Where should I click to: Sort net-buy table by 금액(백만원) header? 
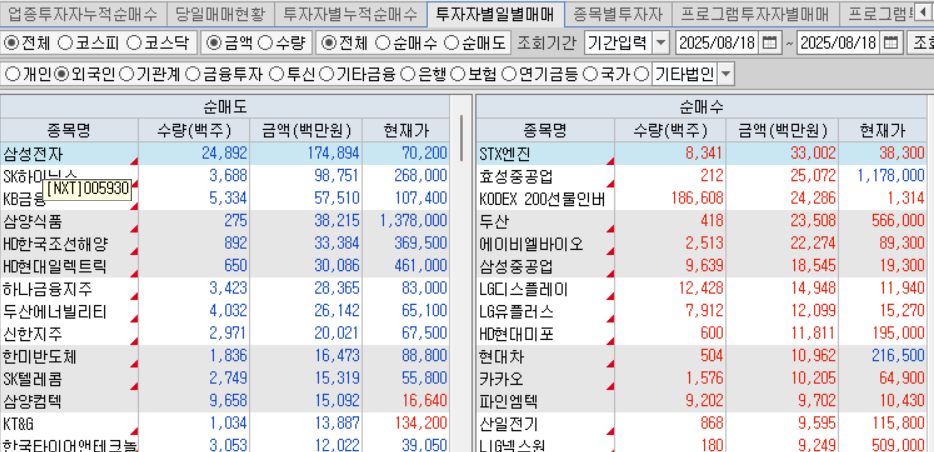click(782, 130)
